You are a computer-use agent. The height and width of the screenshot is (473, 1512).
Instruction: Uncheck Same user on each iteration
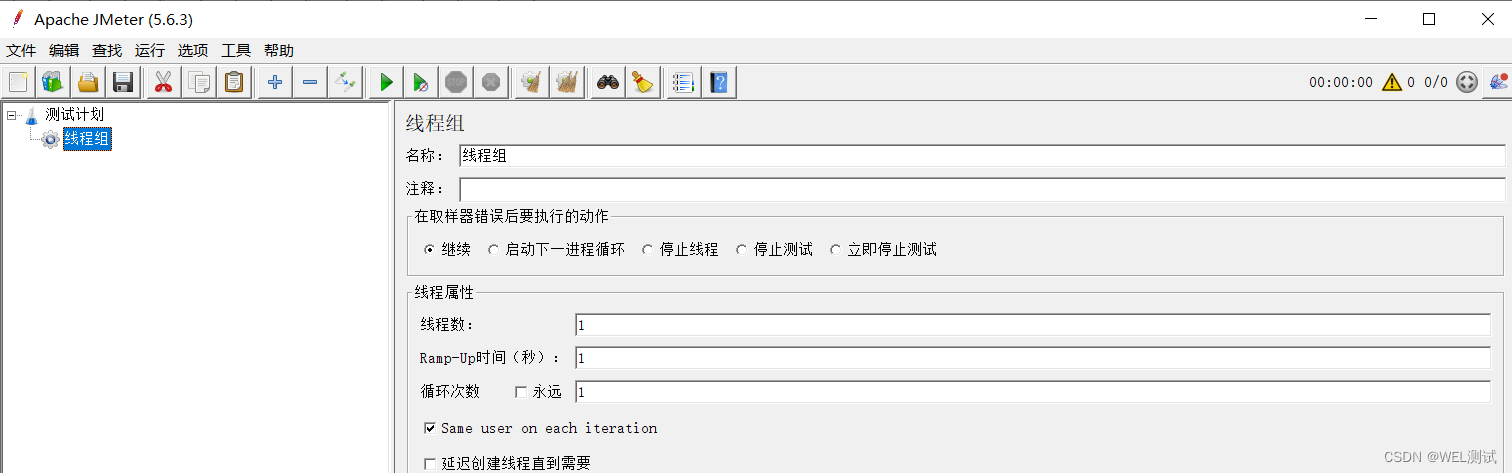pos(430,428)
